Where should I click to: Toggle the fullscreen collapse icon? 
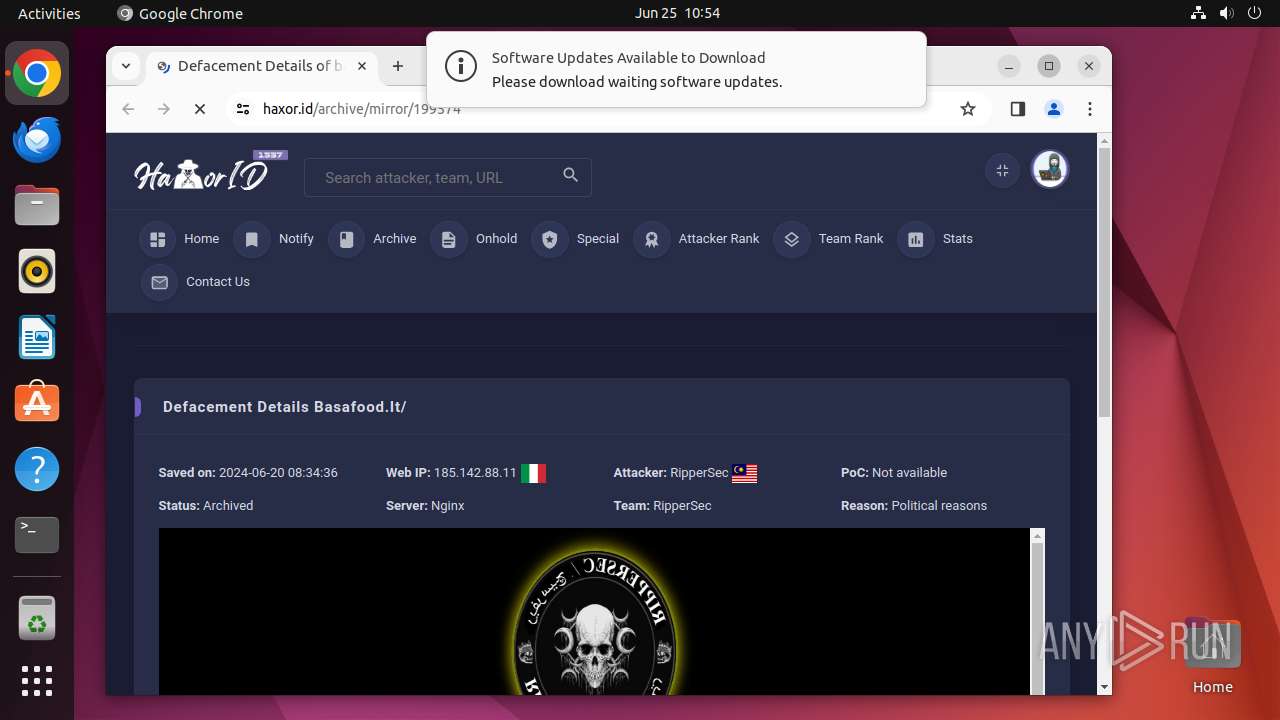[x=1002, y=170]
